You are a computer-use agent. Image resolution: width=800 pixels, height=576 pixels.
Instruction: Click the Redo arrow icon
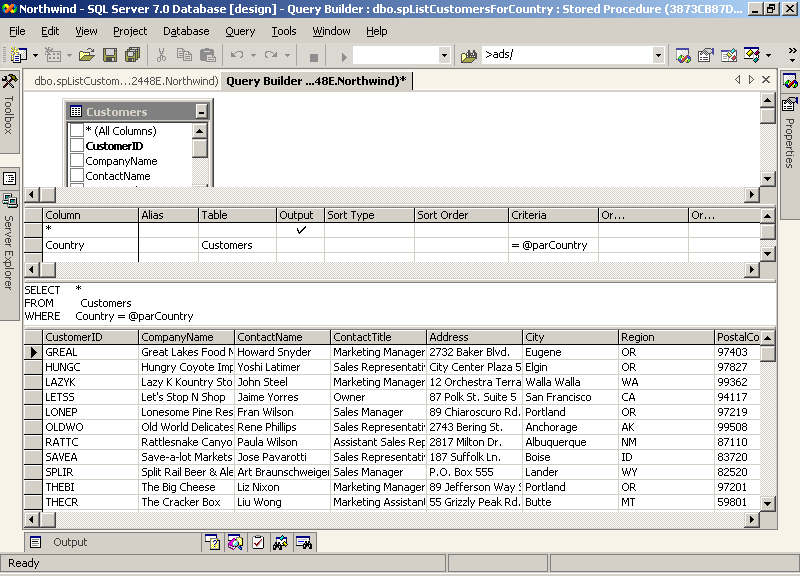[271, 55]
